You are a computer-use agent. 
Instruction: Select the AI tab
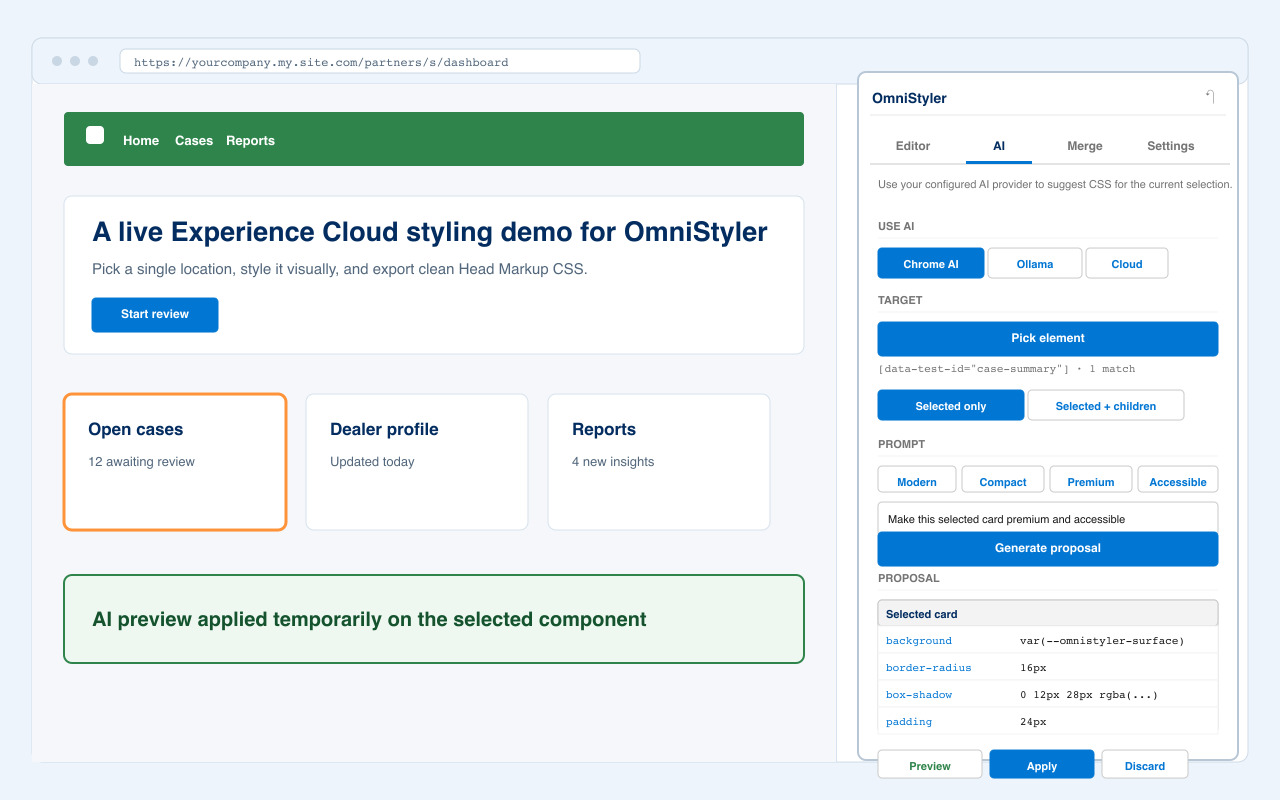click(x=999, y=146)
